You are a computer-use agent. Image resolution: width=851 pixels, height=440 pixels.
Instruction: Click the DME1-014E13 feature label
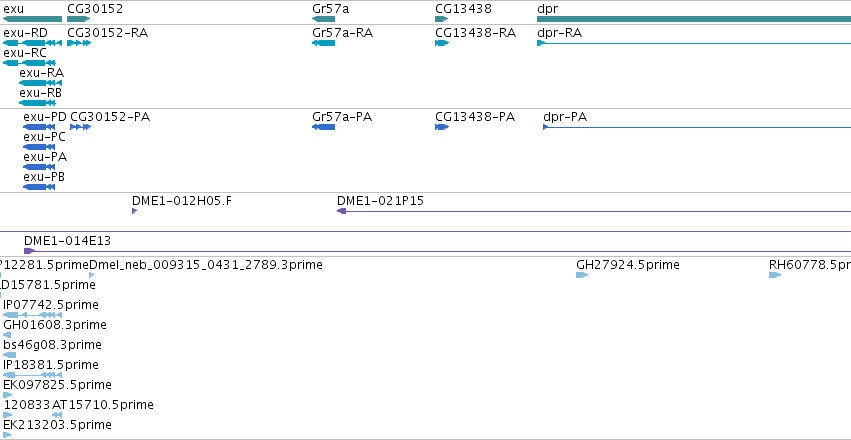pyautogui.click(x=67, y=241)
